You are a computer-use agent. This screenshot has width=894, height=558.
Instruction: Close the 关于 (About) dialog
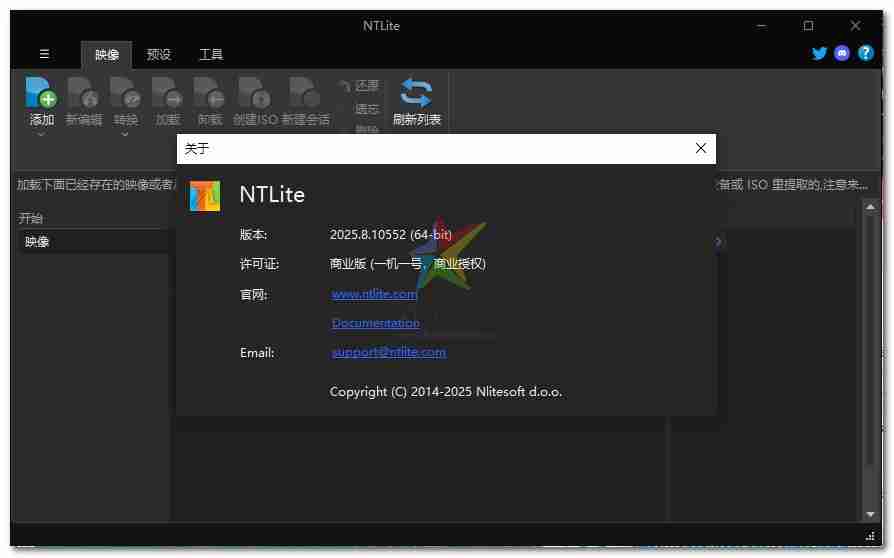pos(700,149)
